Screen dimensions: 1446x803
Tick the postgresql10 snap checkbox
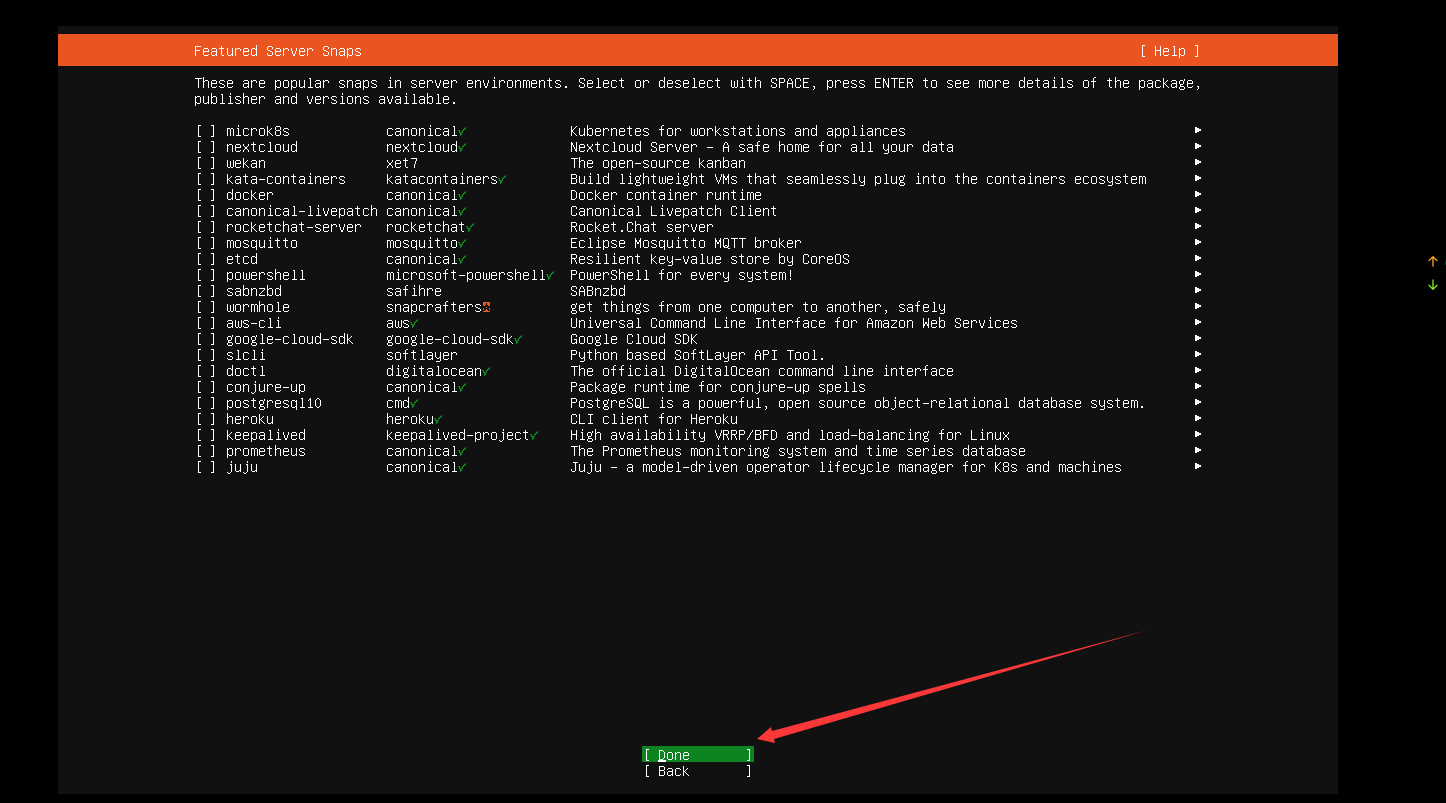(x=206, y=403)
